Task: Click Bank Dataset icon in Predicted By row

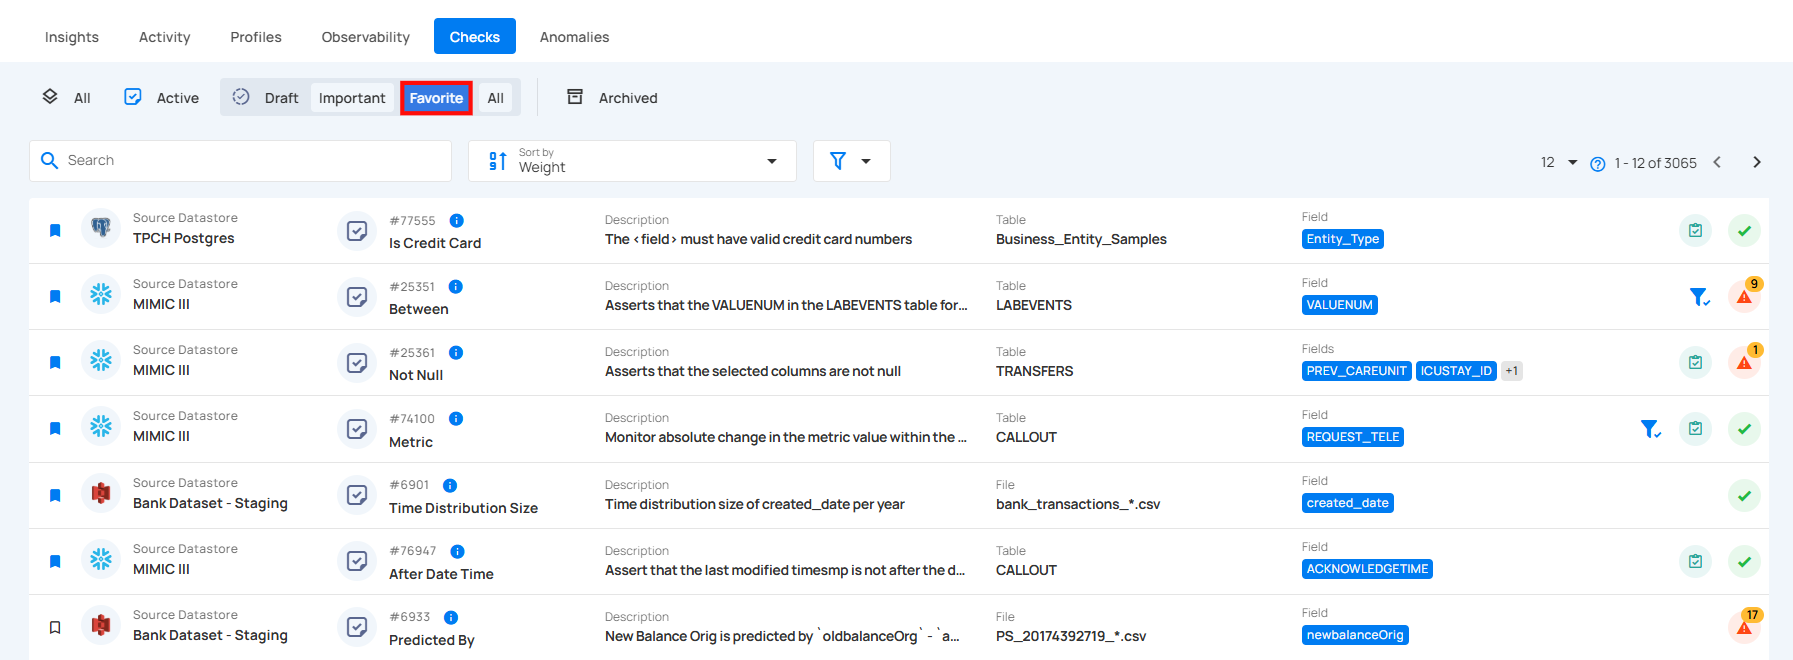Action: click(101, 626)
